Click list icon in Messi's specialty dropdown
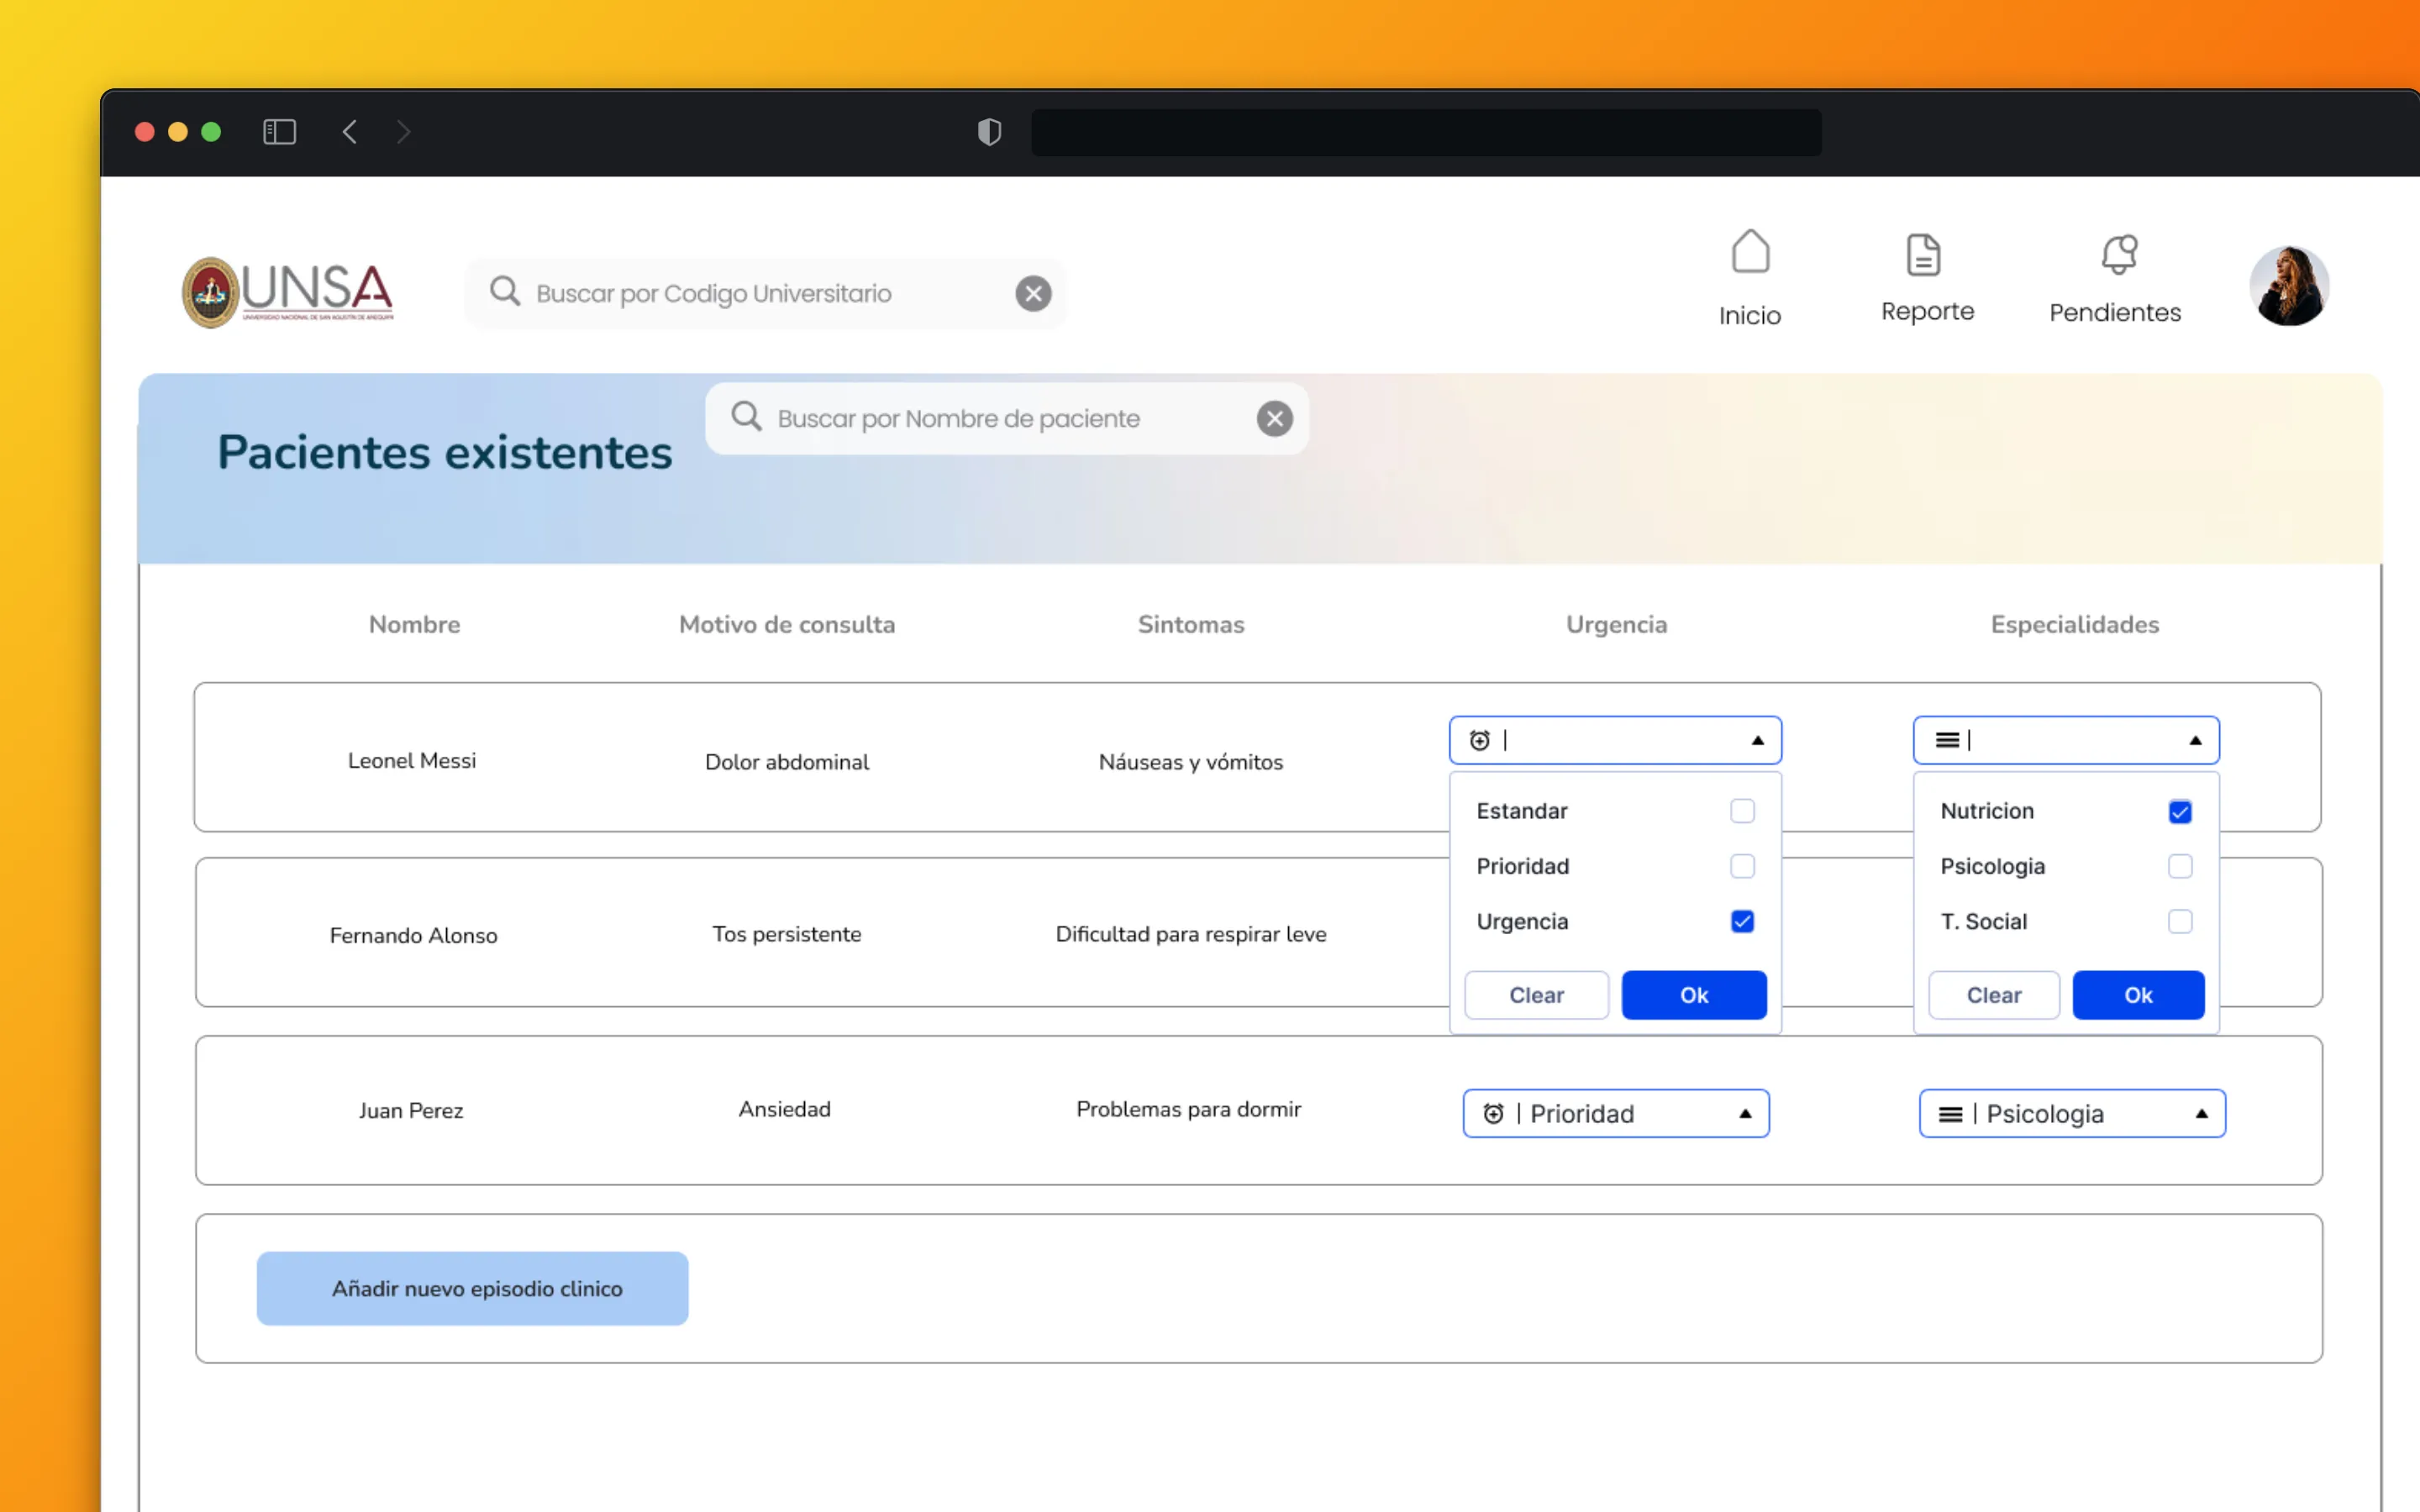Image resolution: width=2420 pixels, height=1512 pixels. (1947, 740)
